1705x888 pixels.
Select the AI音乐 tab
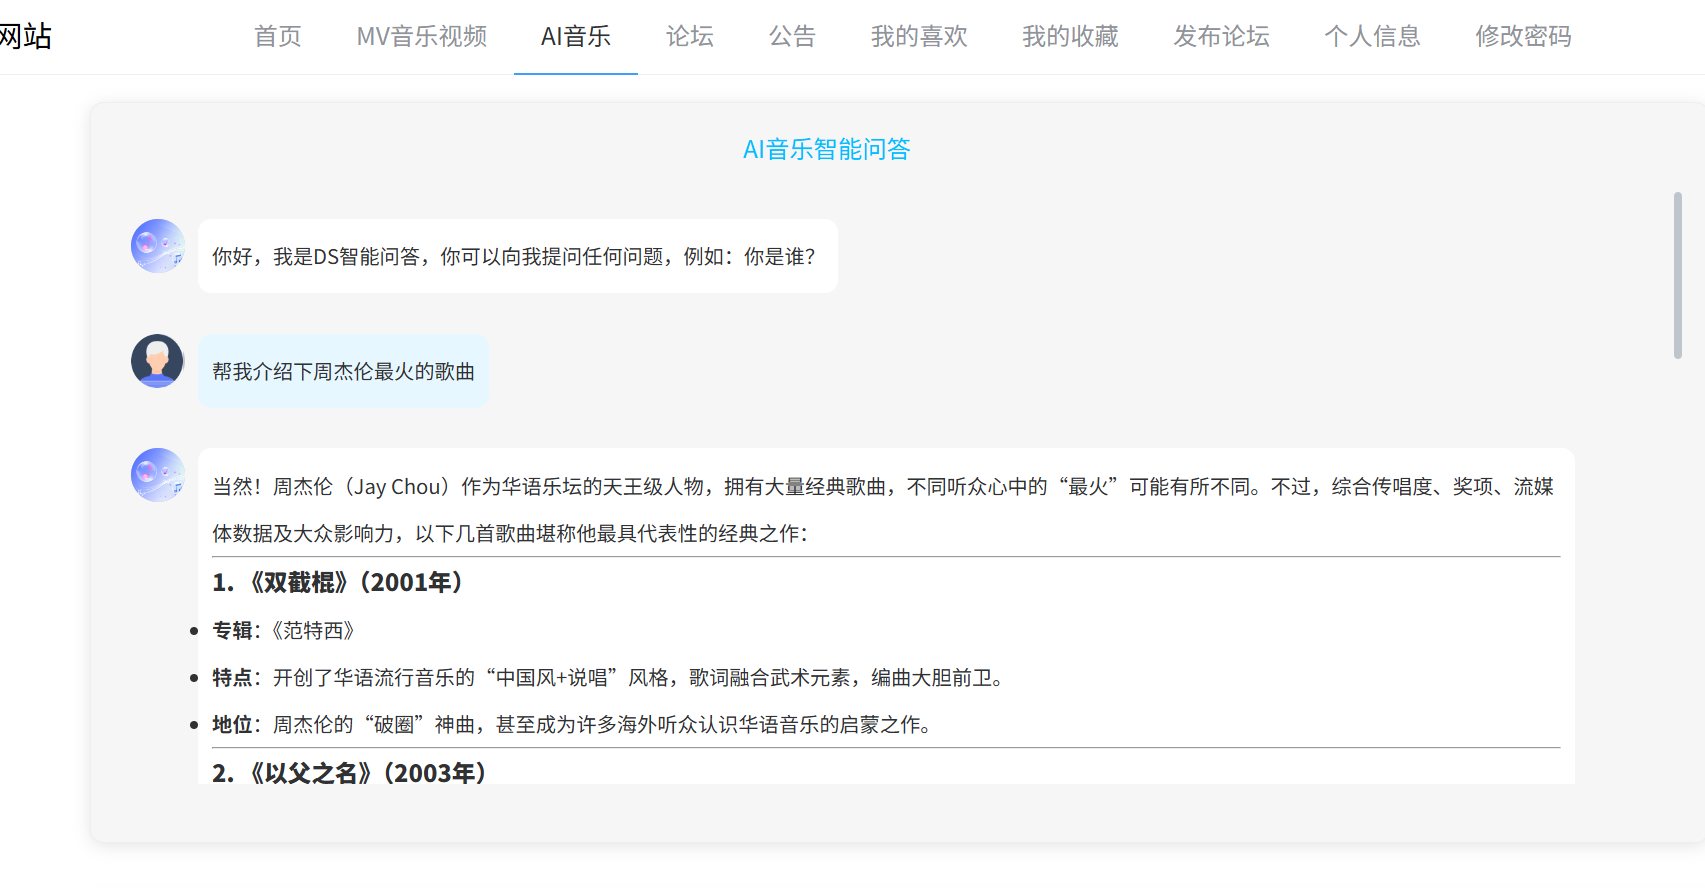pos(576,37)
